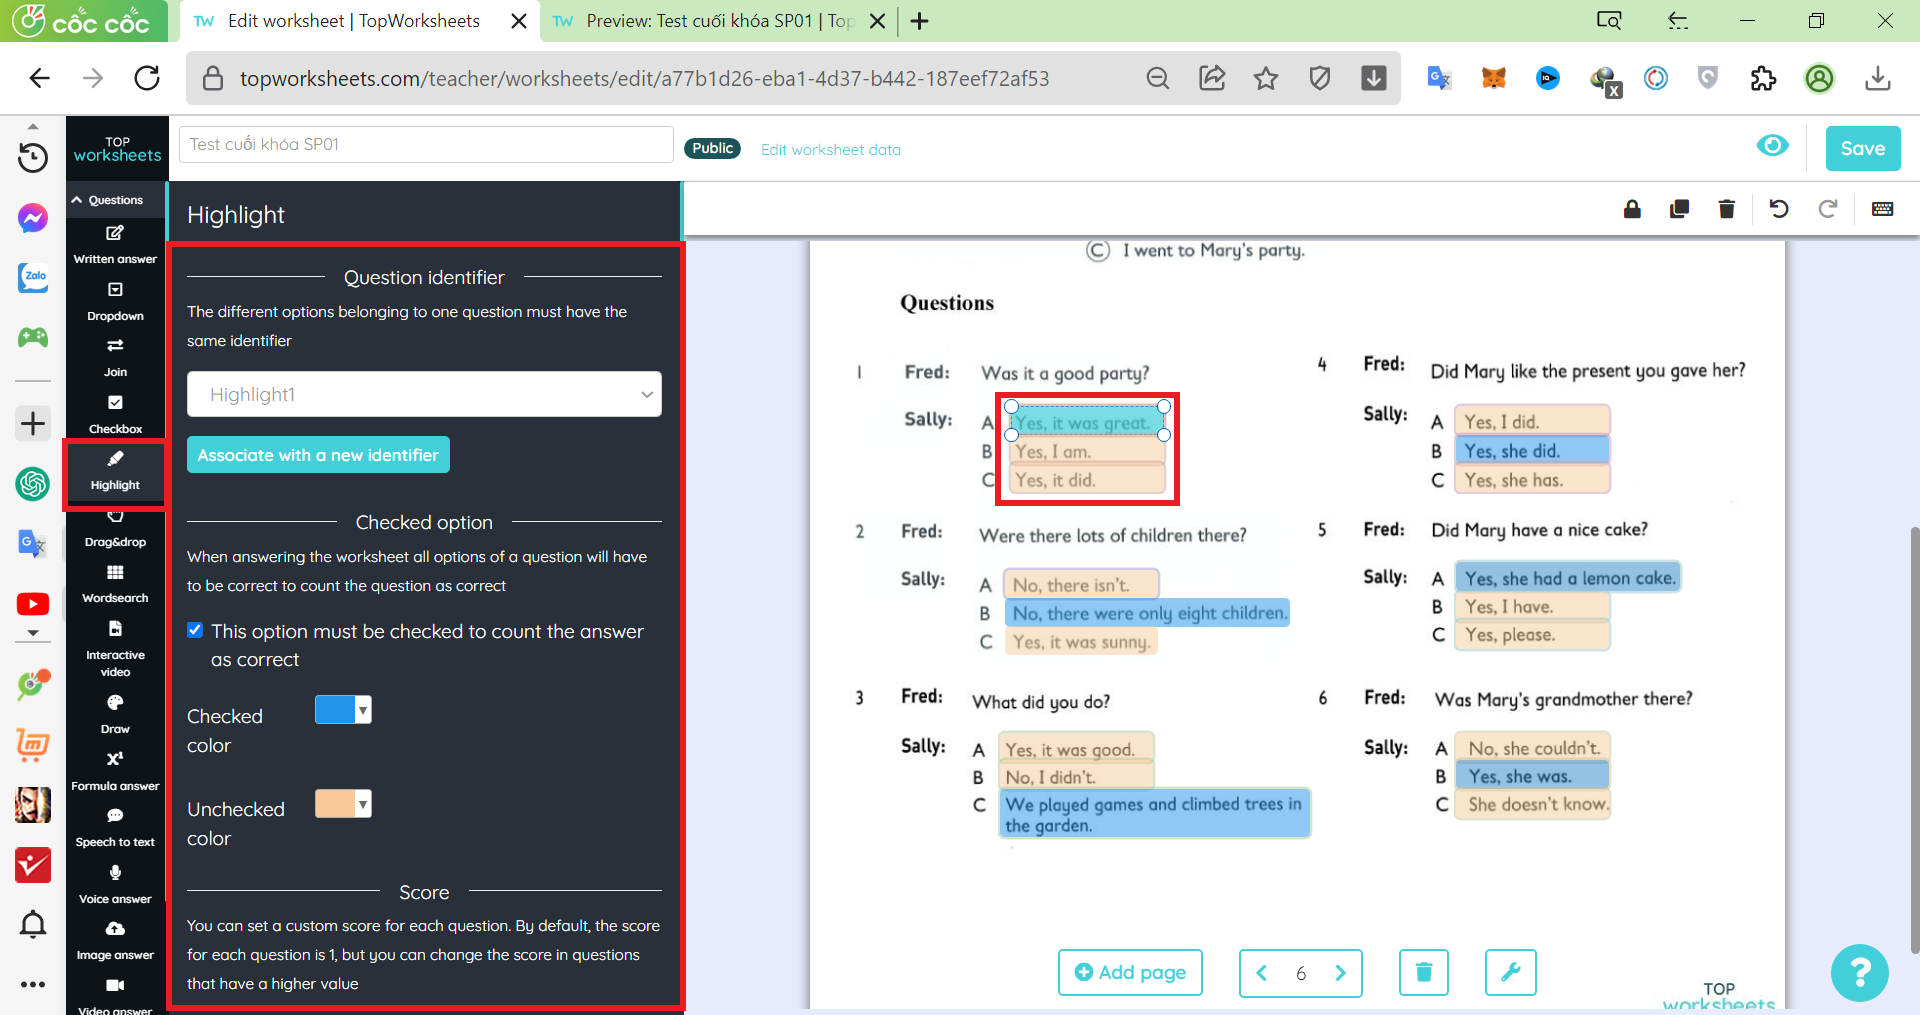The image size is (1920, 1015).
Task: Select the Written answer question tool
Action: pyautogui.click(x=115, y=243)
